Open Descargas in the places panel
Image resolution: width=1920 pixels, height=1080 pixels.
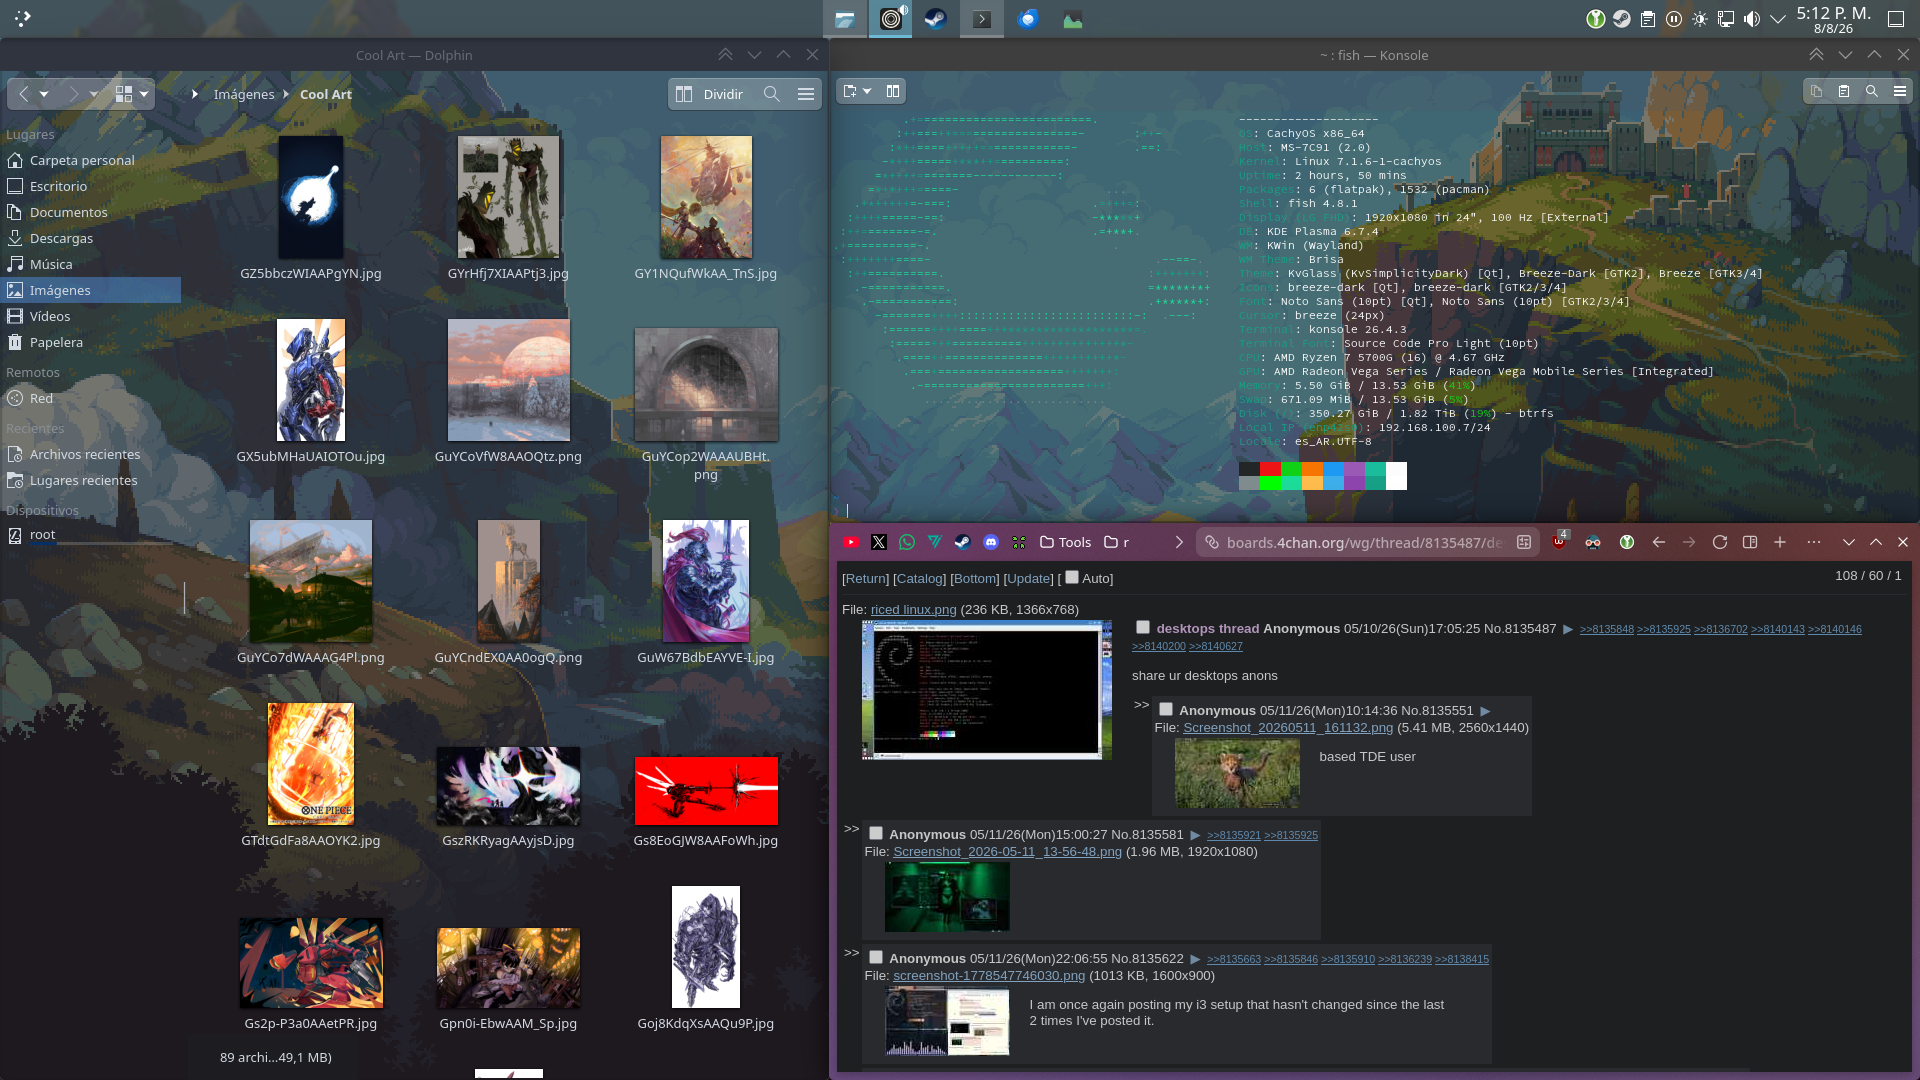91,238
